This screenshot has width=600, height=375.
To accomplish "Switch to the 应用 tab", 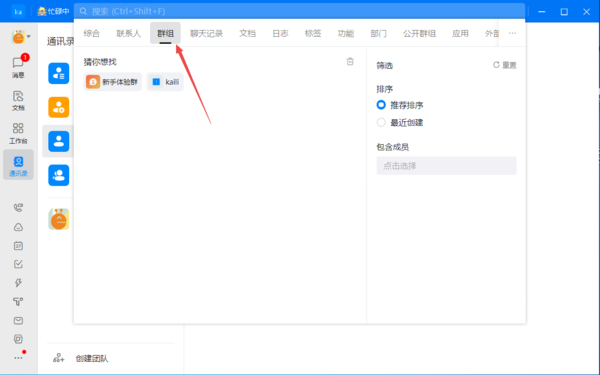I will click(460, 33).
